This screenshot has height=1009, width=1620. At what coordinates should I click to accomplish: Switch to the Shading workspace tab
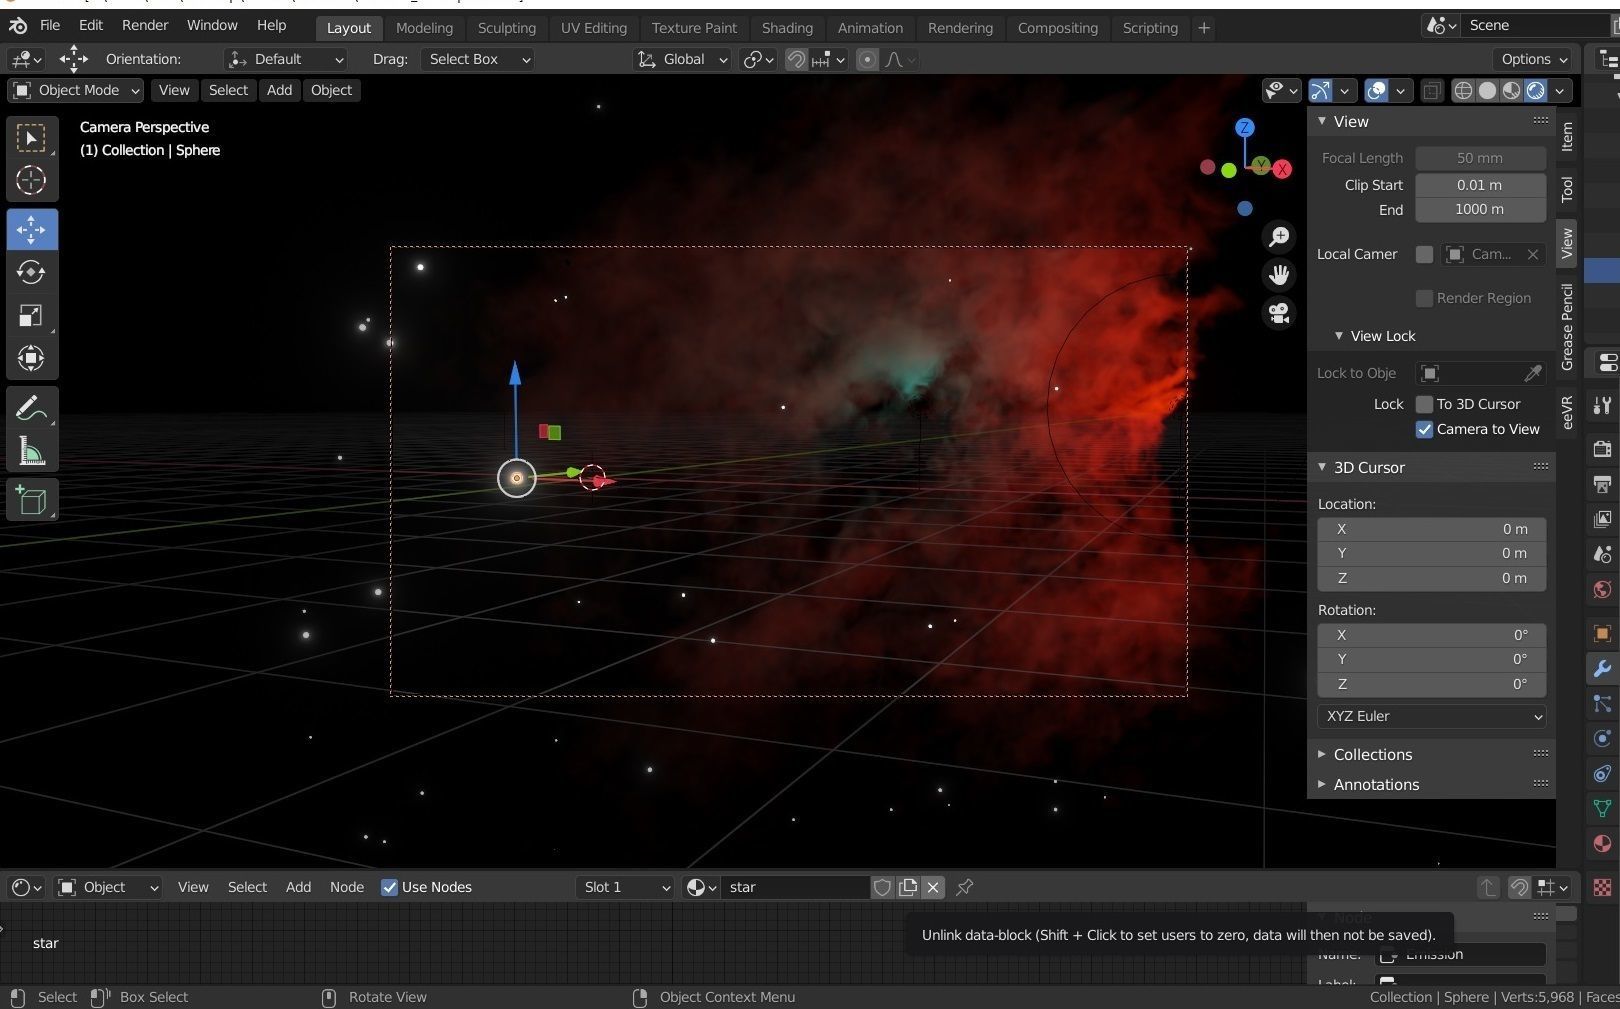(x=787, y=28)
